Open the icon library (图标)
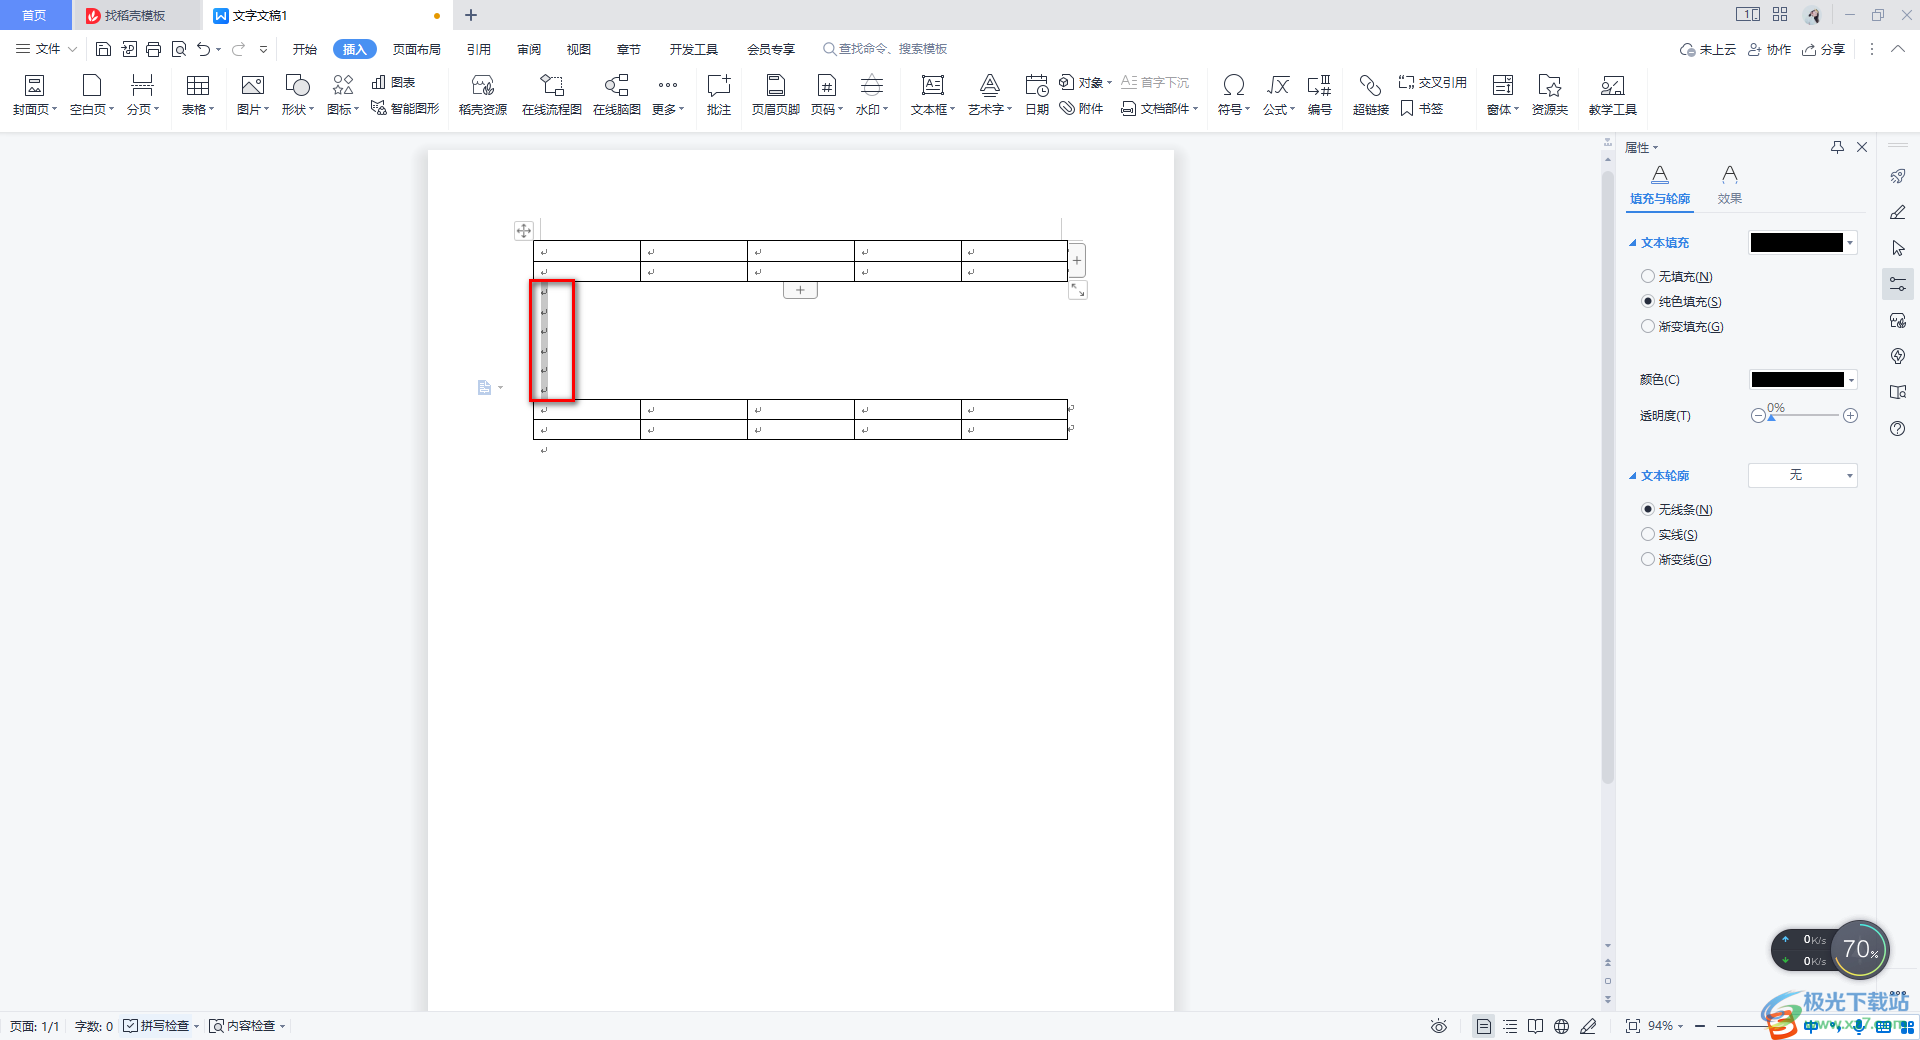The image size is (1920, 1040). 343,96
